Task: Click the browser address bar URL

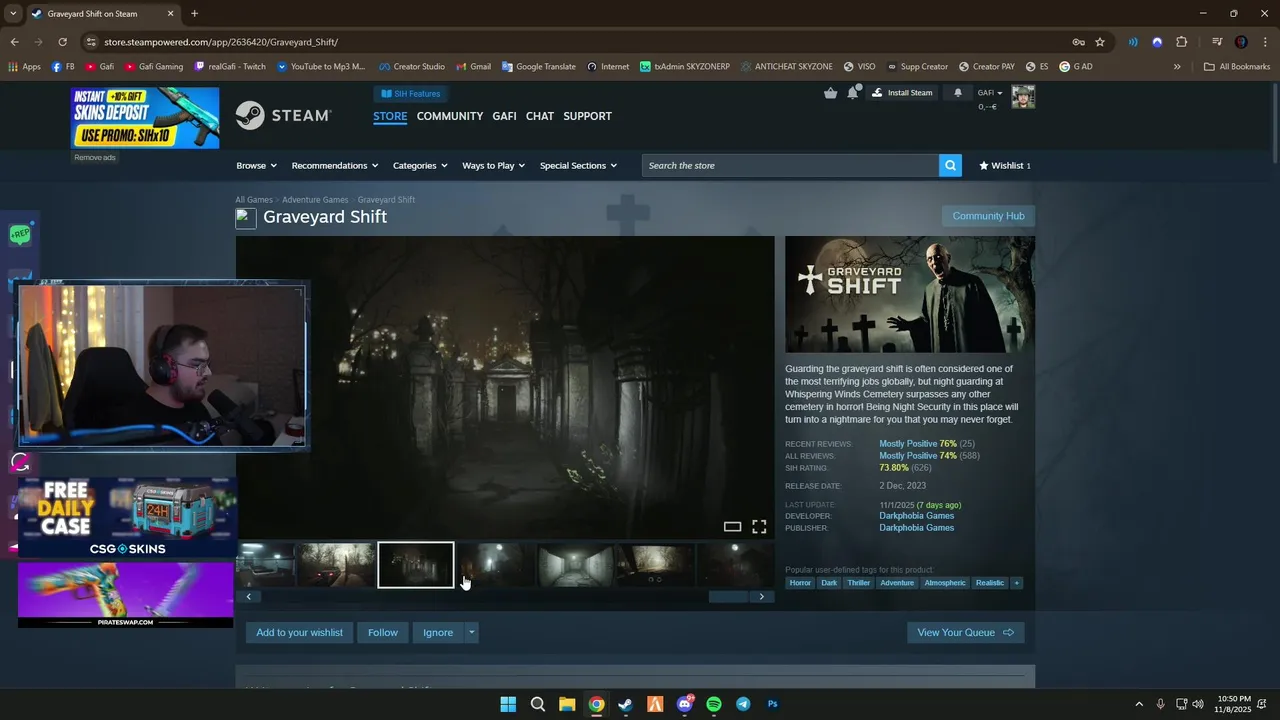Action: (221, 42)
